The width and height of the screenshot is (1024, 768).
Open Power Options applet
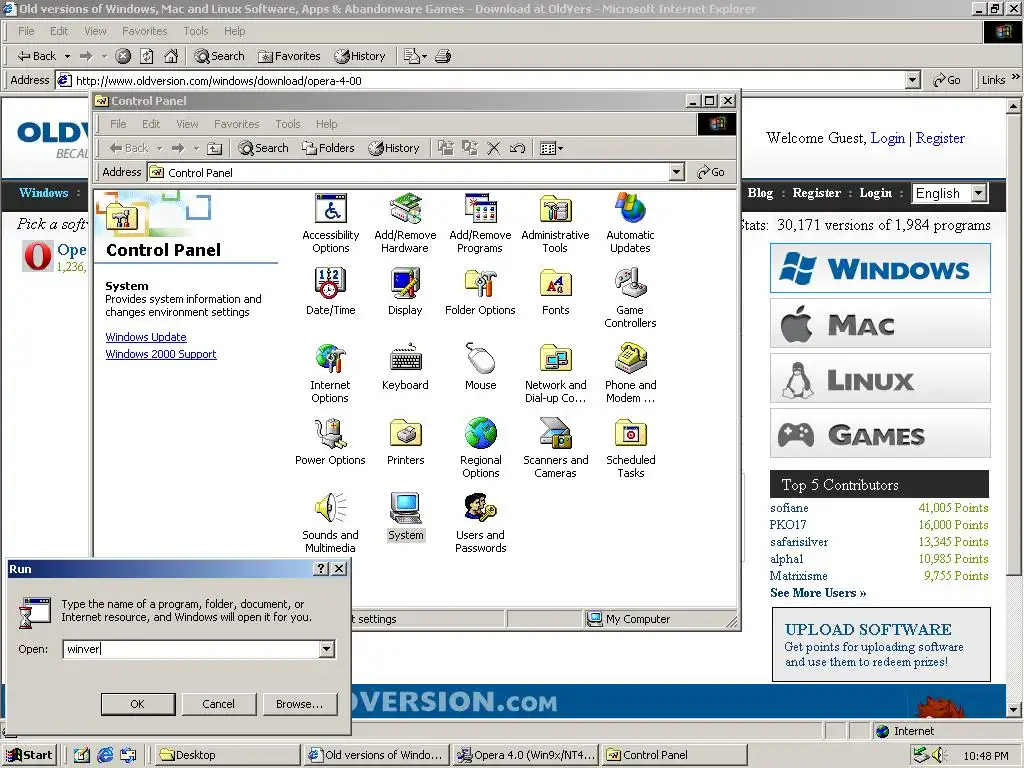coord(330,442)
